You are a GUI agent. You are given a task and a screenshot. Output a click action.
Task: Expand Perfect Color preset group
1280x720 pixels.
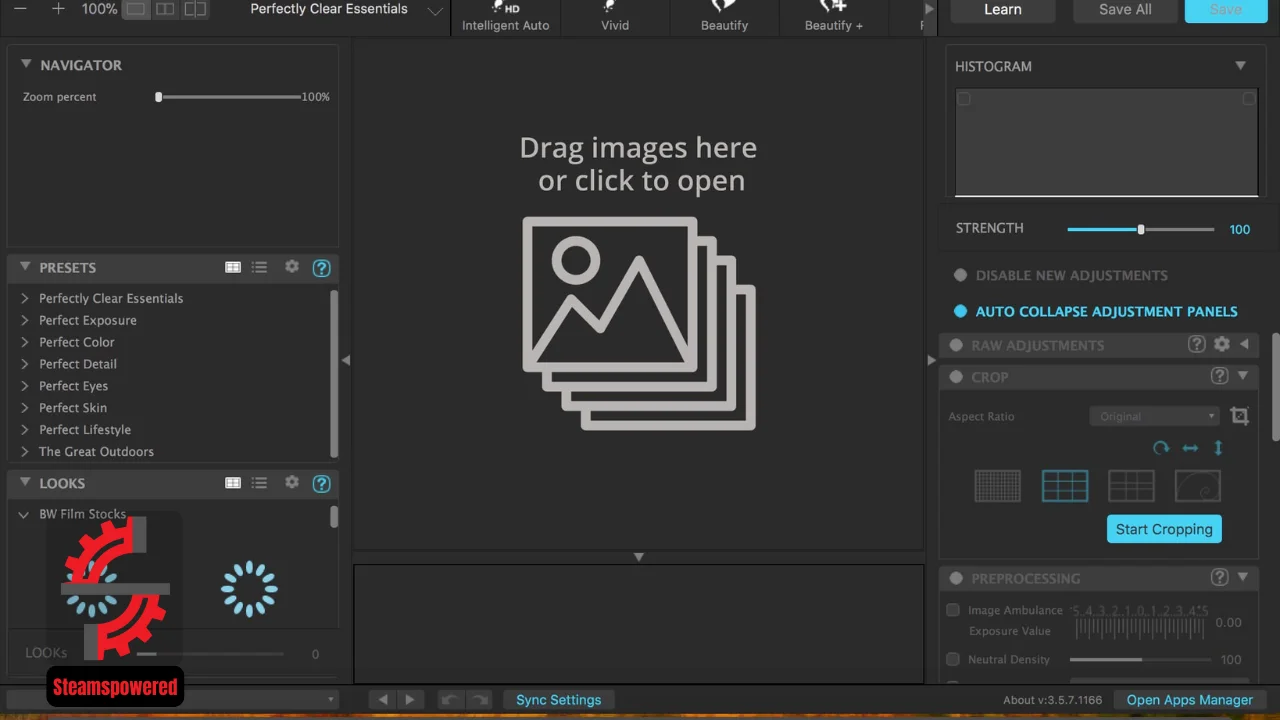(x=25, y=342)
